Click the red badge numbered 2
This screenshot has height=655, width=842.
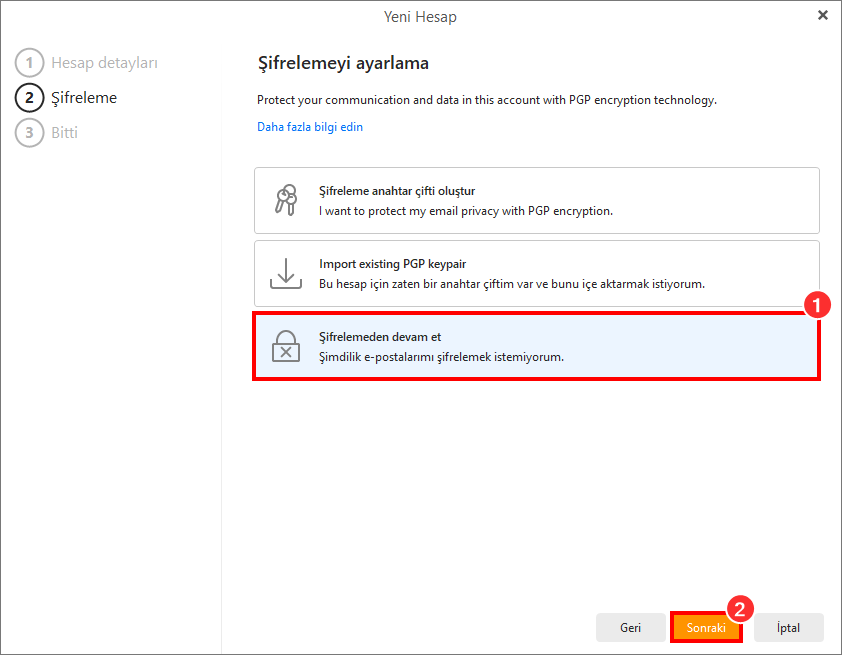pos(739,609)
